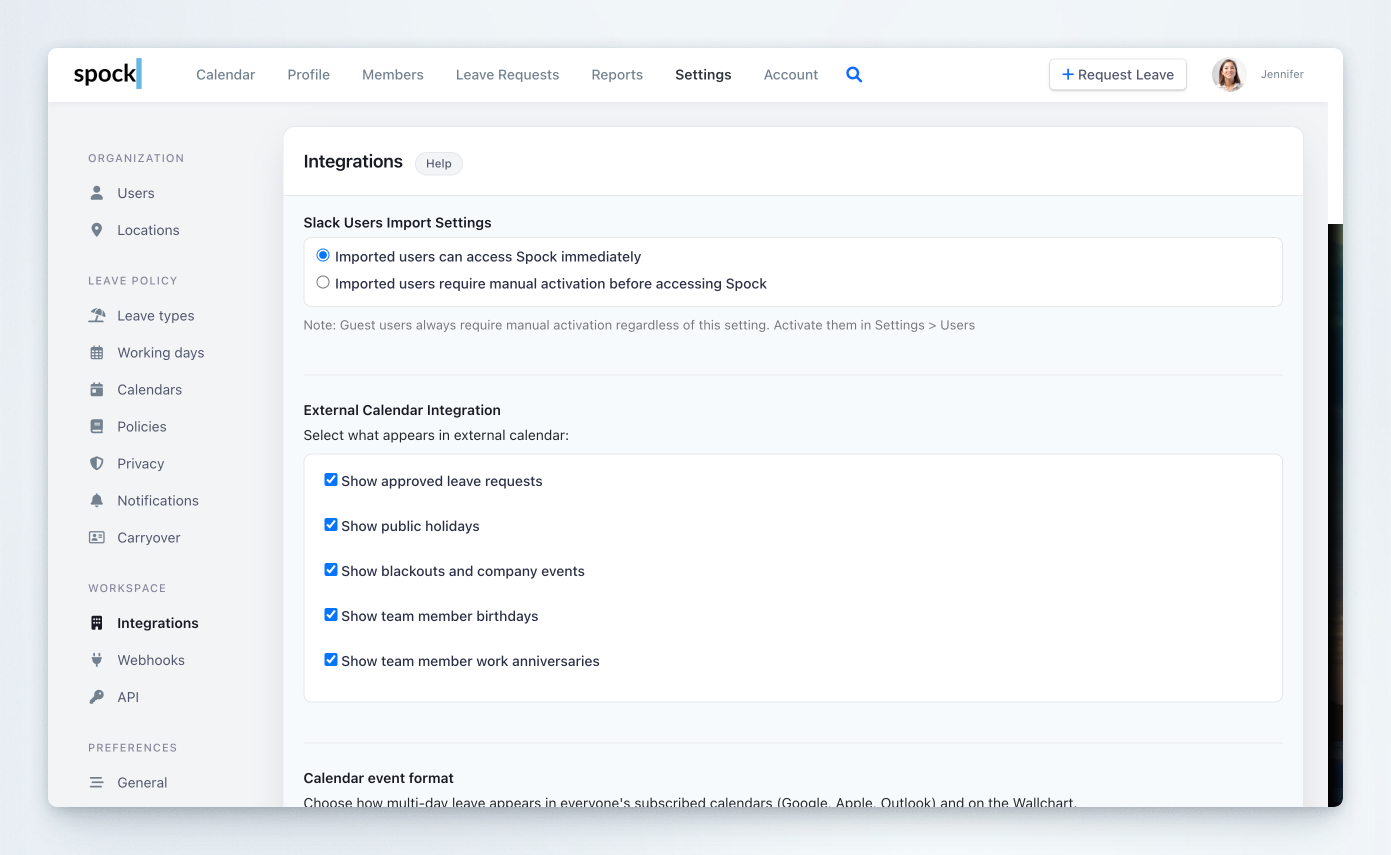Click the Request Leave button

(x=1118, y=75)
